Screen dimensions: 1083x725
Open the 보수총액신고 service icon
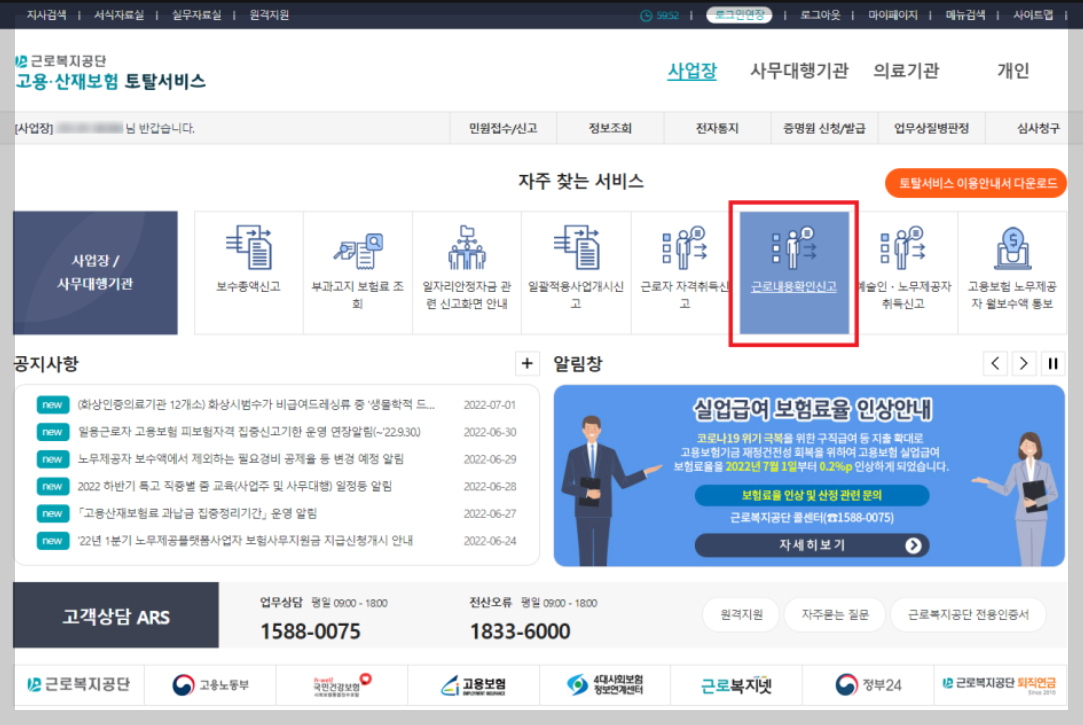(246, 272)
